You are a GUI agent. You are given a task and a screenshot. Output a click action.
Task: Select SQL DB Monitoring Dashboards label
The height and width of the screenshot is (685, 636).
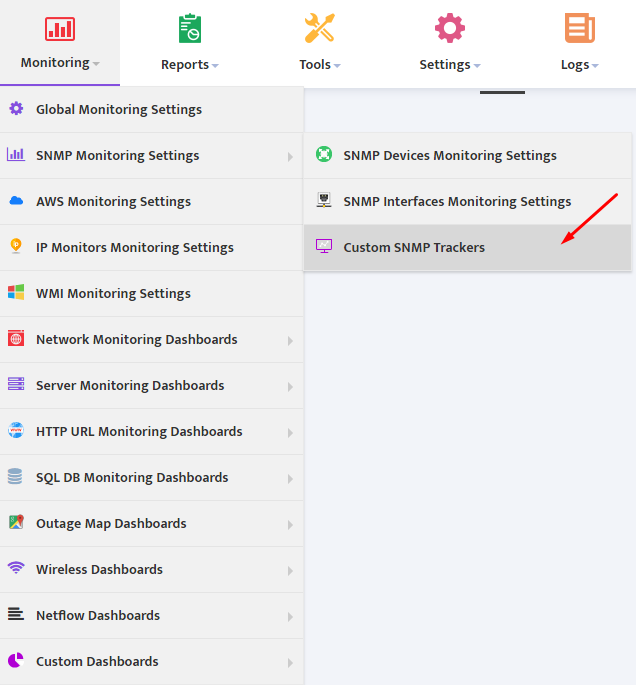132,477
